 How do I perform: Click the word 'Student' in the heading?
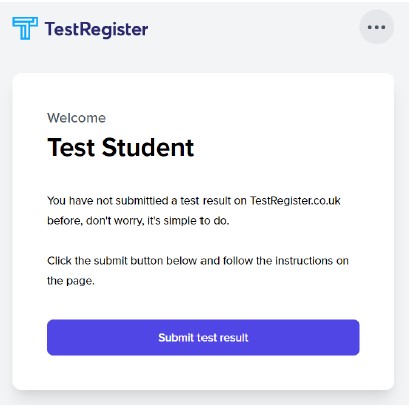click(x=148, y=147)
